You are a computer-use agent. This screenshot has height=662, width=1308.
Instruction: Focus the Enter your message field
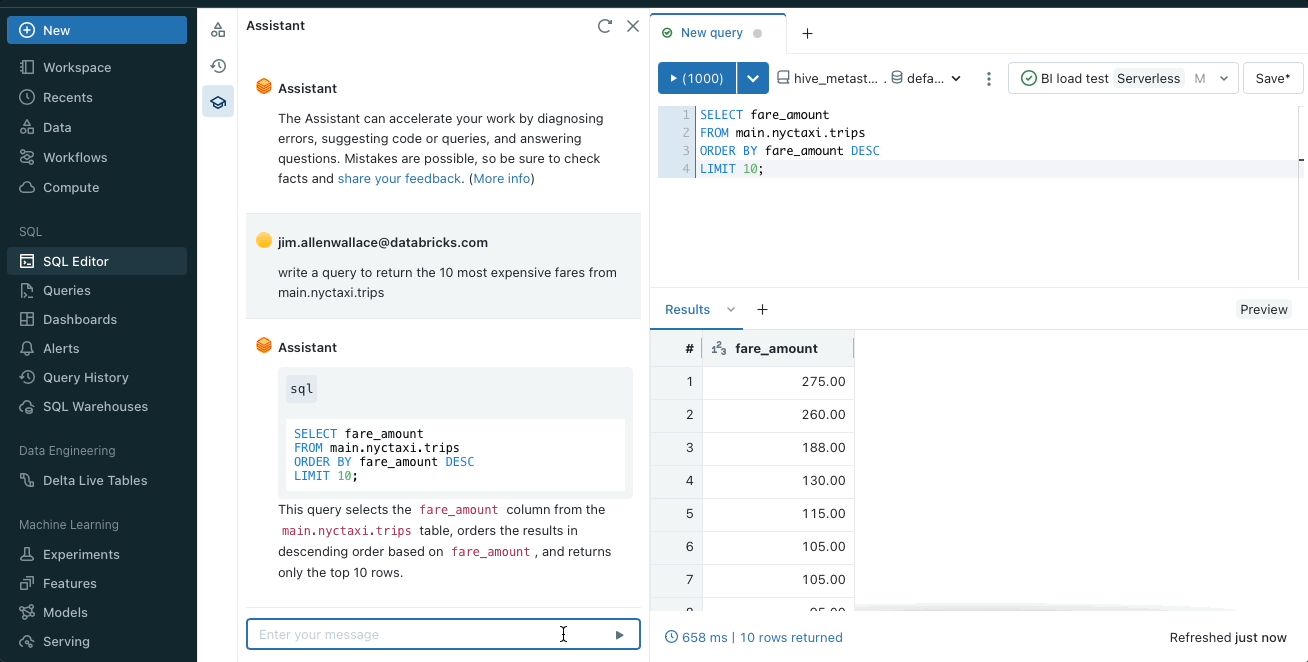[x=400, y=634]
